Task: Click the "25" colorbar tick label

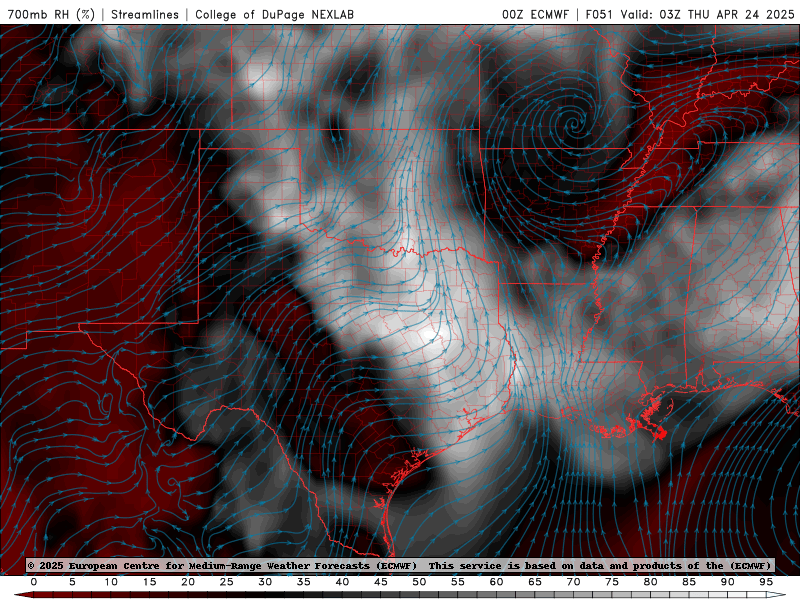Action: pos(227,582)
